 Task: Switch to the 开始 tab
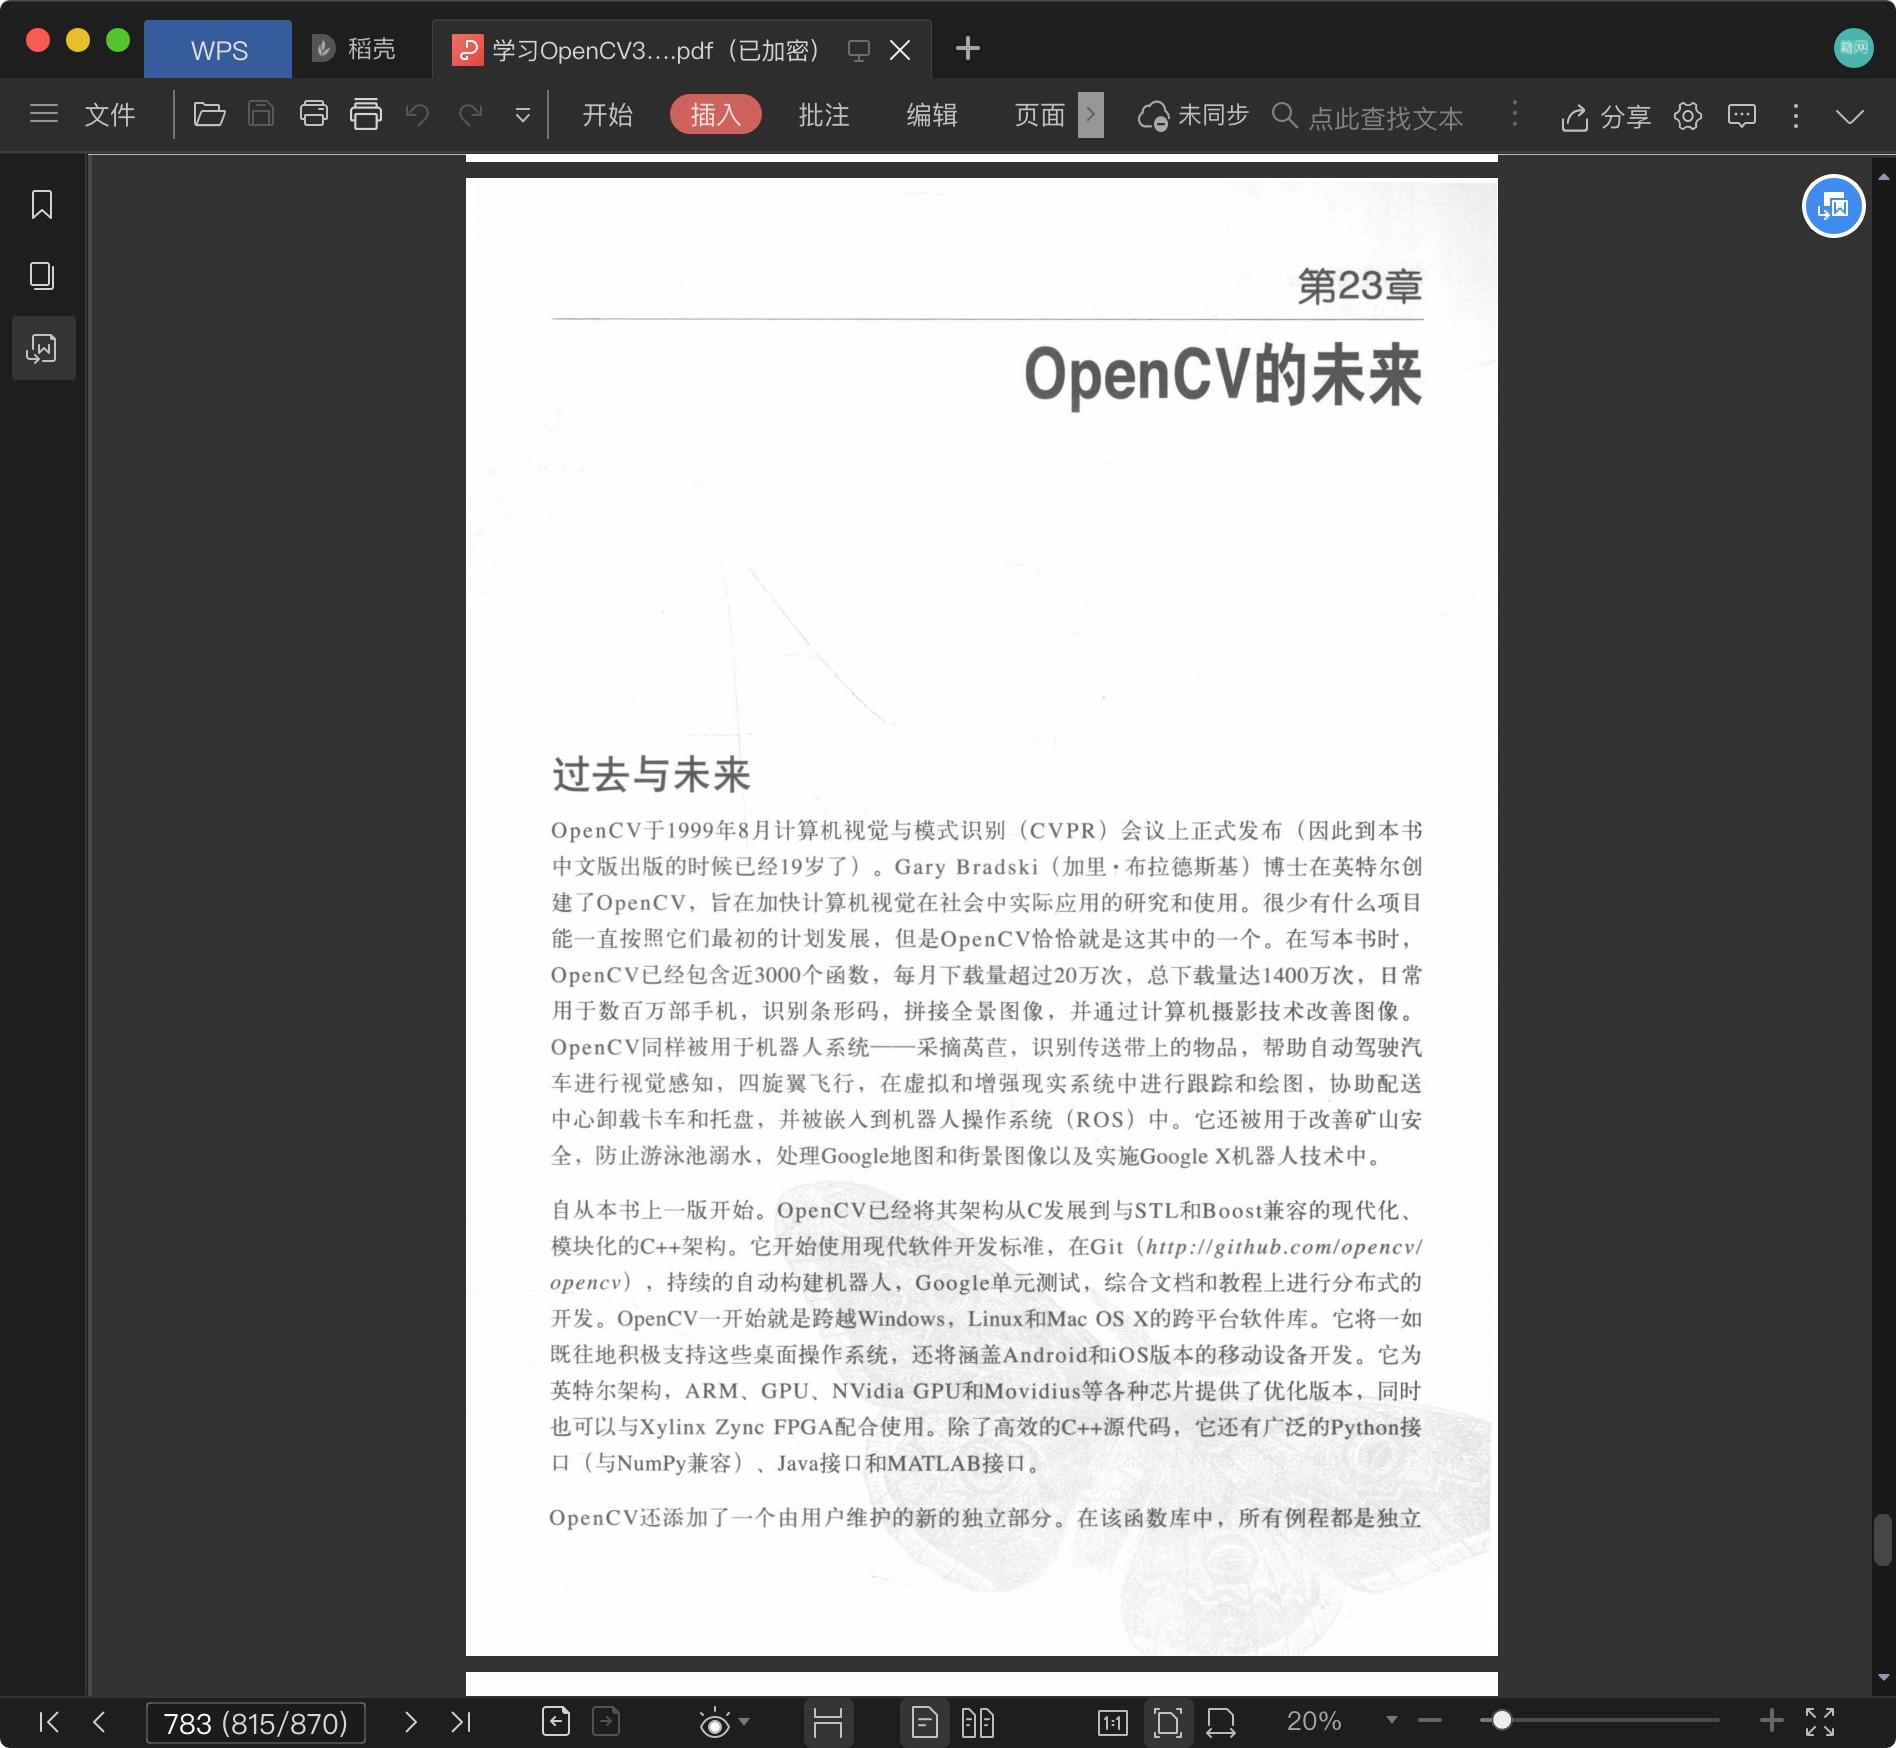click(608, 115)
